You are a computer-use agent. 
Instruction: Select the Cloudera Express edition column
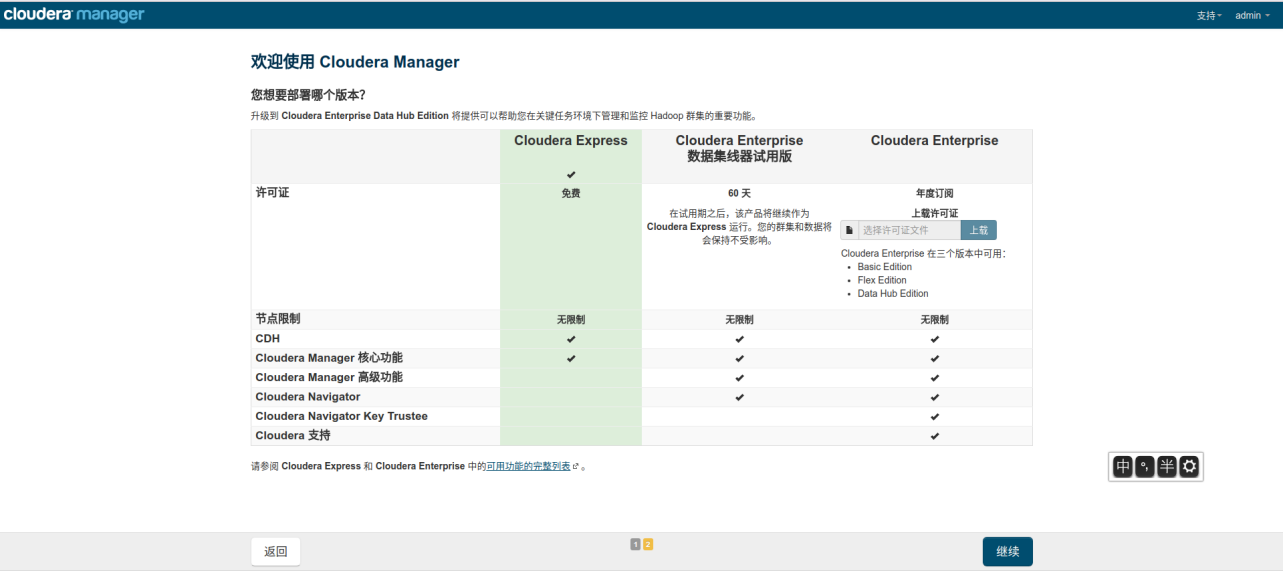pos(571,141)
